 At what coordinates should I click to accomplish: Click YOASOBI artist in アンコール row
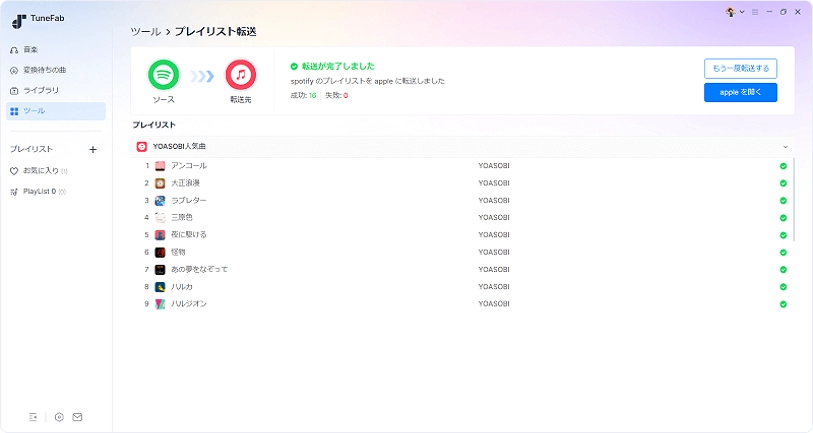tap(494, 166)
